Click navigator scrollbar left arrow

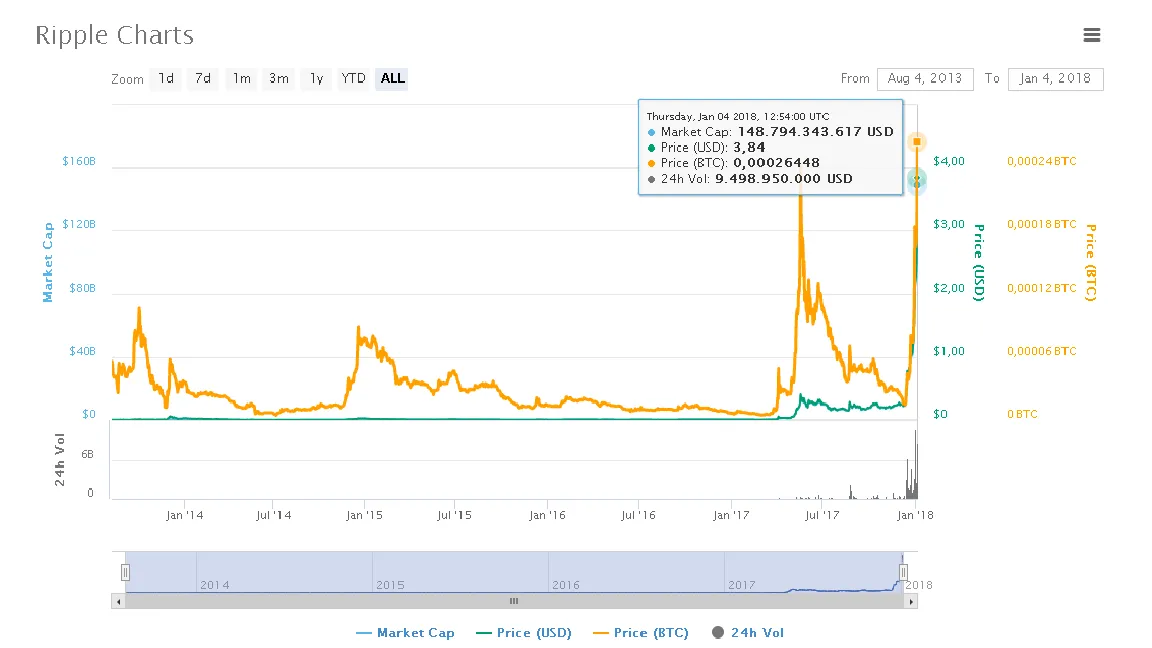[x=118, y=602]
